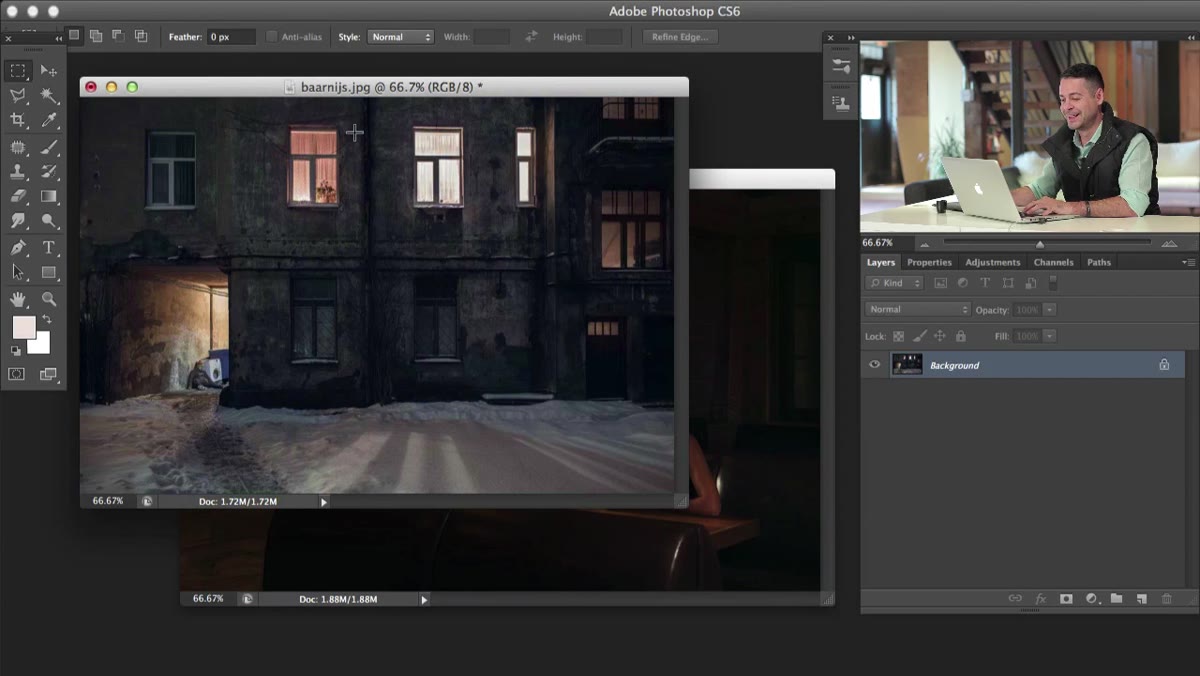Select the Pen tool

pos(18,248)
